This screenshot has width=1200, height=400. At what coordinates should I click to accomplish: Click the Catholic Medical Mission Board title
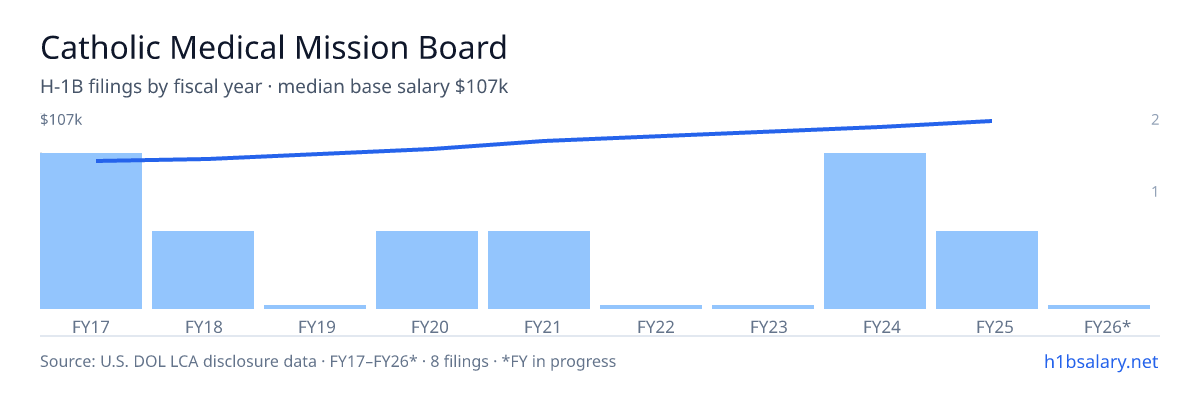(x=273, y=47)
